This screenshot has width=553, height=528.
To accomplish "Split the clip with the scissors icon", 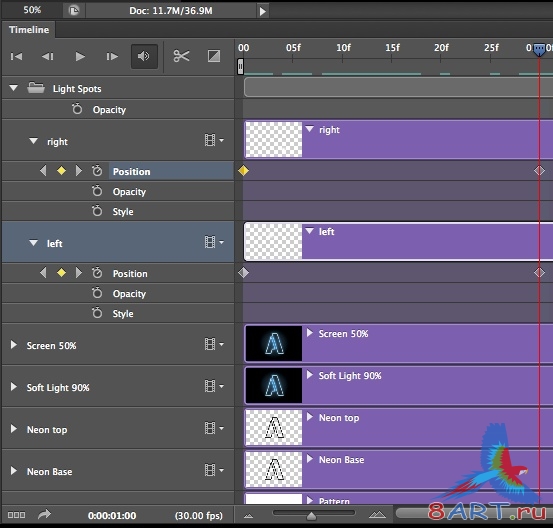I will pos(181,56).
